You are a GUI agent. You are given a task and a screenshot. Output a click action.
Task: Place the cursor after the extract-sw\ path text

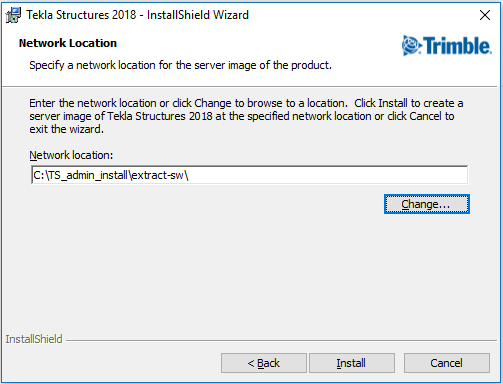tap(190, 175)
